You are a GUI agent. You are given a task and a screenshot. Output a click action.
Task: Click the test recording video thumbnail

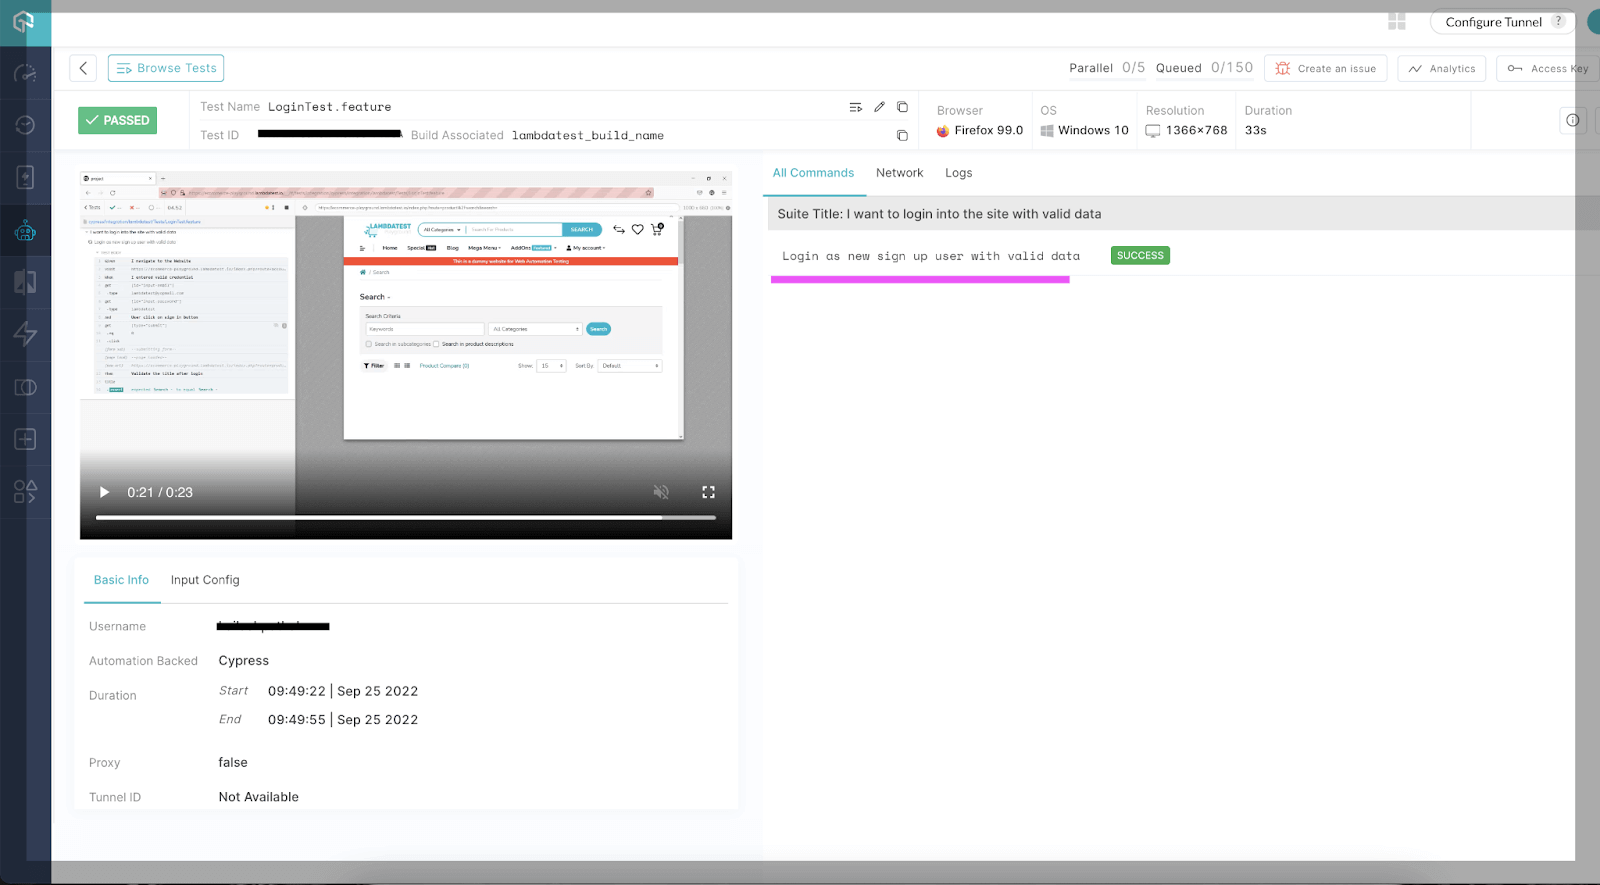point(406,355)
